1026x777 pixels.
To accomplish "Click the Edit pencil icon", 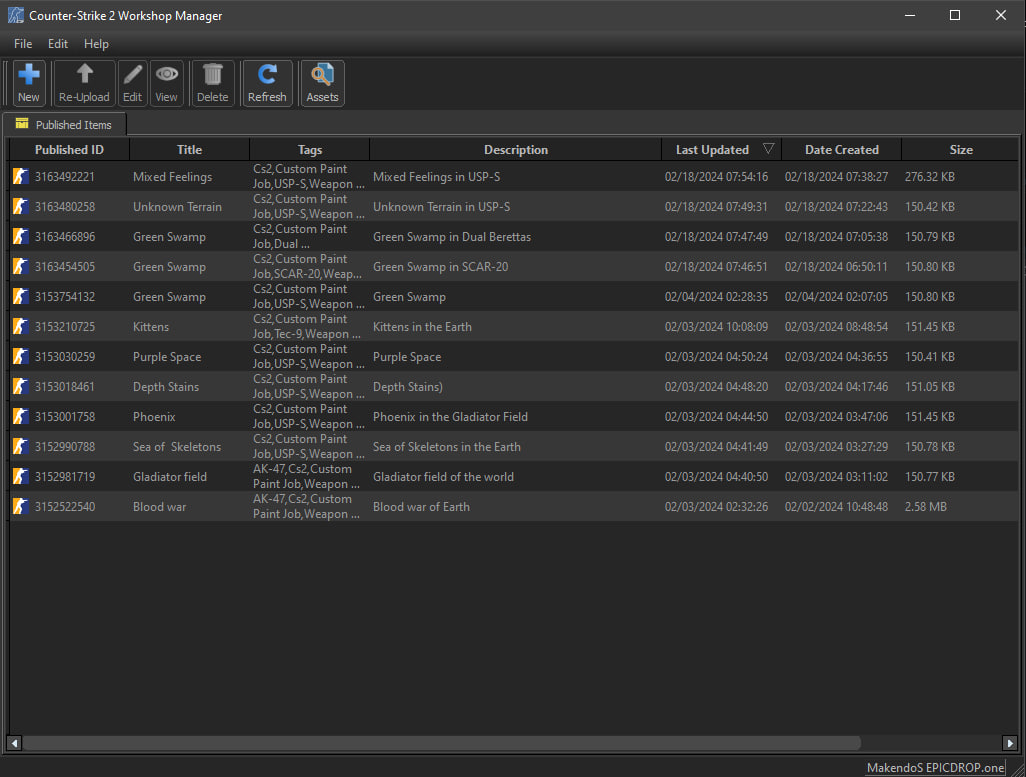I will tap(133, 74).
